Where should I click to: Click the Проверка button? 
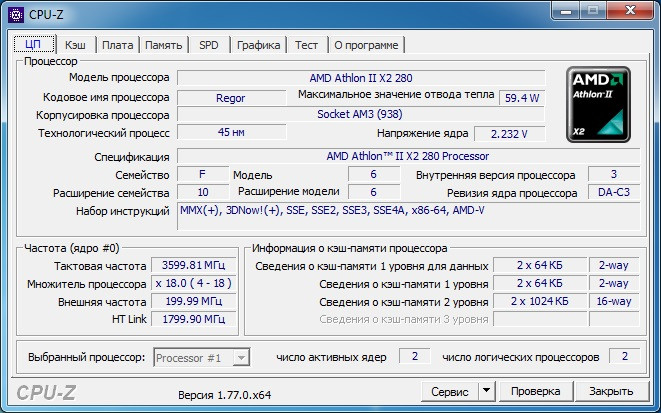[536, 391]
